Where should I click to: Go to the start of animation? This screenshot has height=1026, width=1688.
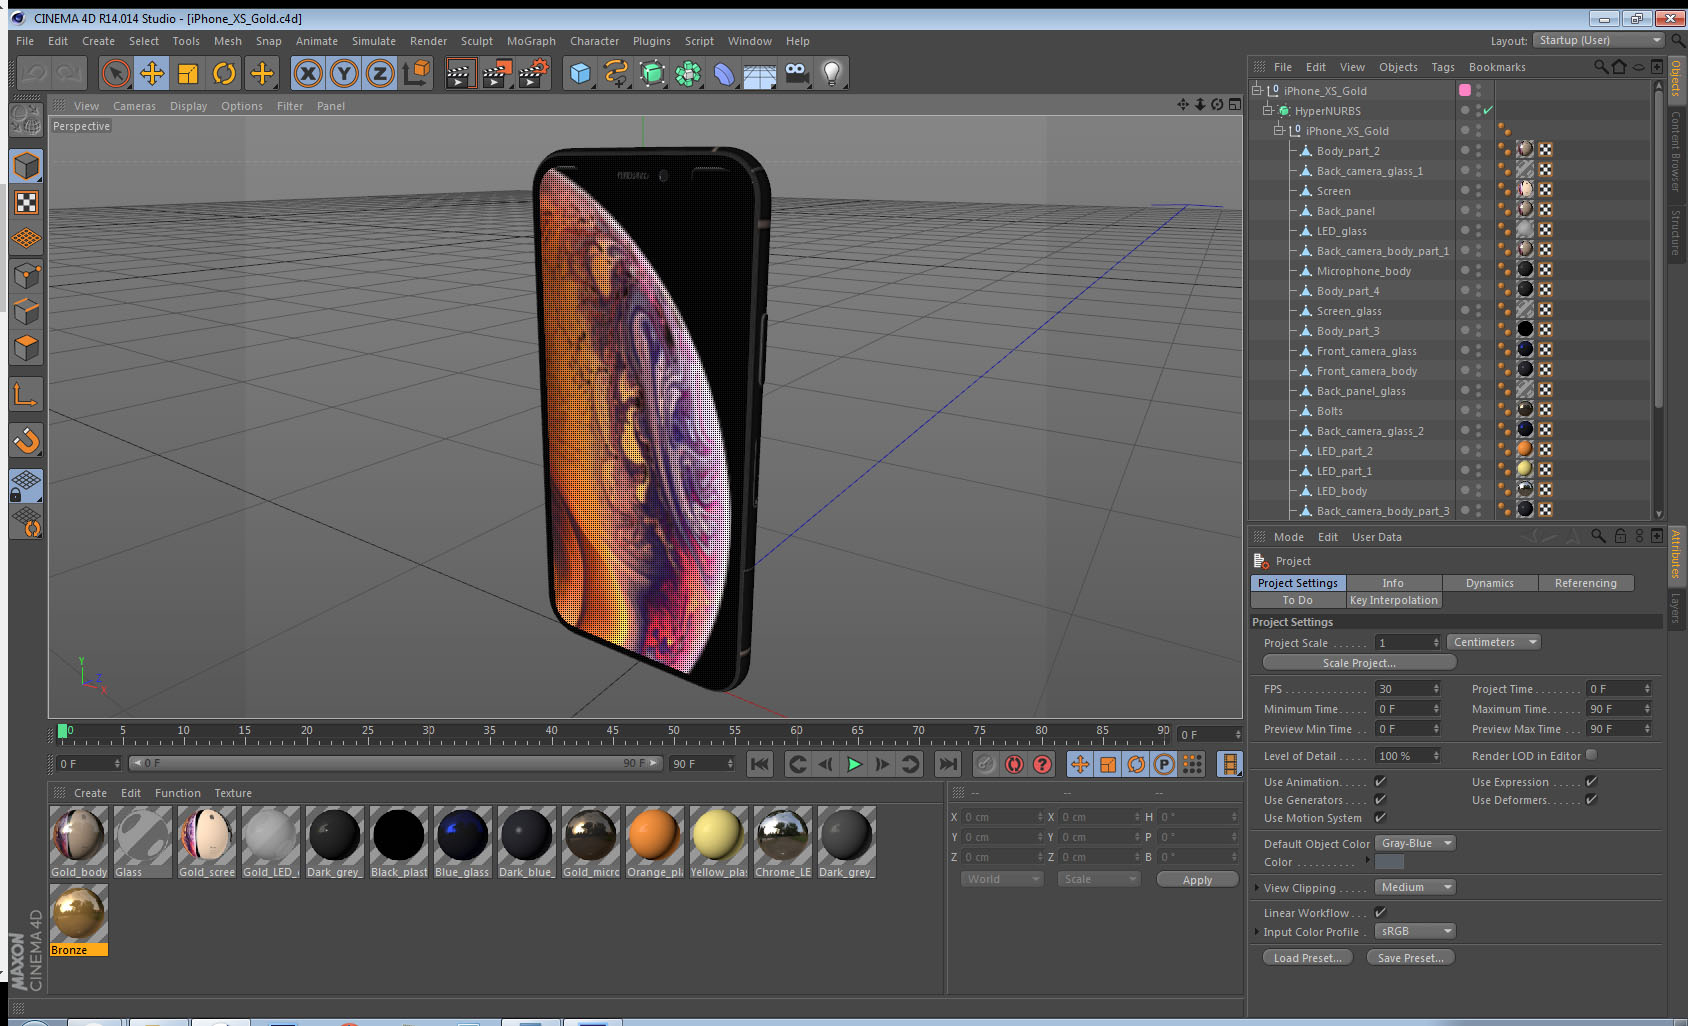click(760, 764)
